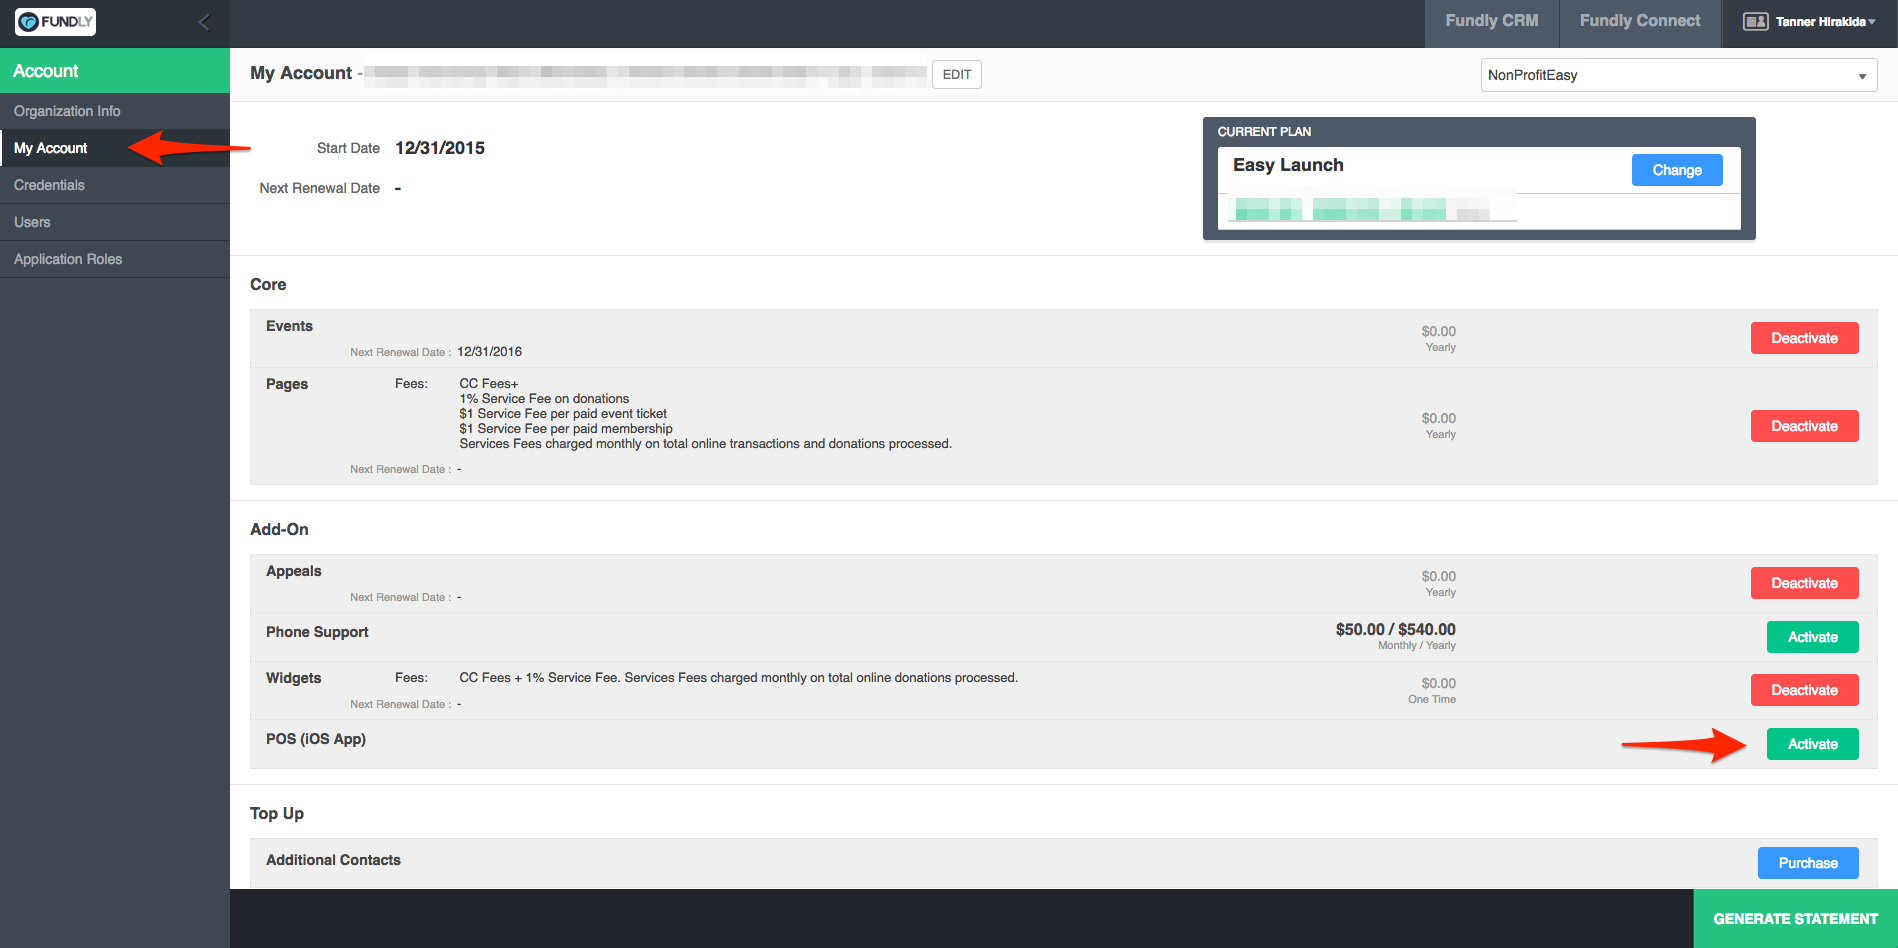
Task: Activate Phone Support add-on
Action: point(1812,637)
